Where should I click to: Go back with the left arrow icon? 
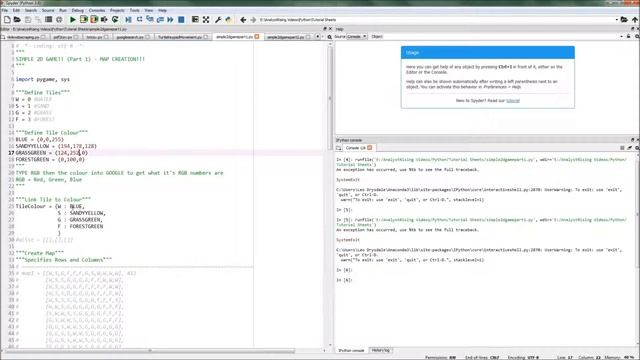coord(243,20)
